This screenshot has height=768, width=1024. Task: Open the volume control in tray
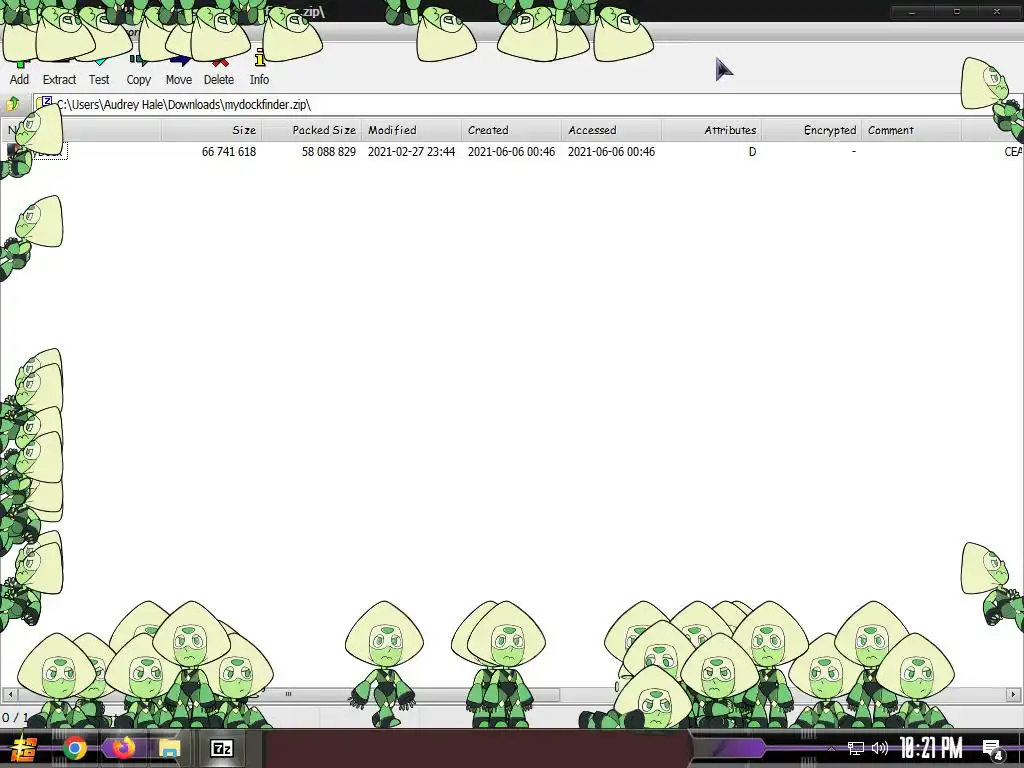pos(880,748)
